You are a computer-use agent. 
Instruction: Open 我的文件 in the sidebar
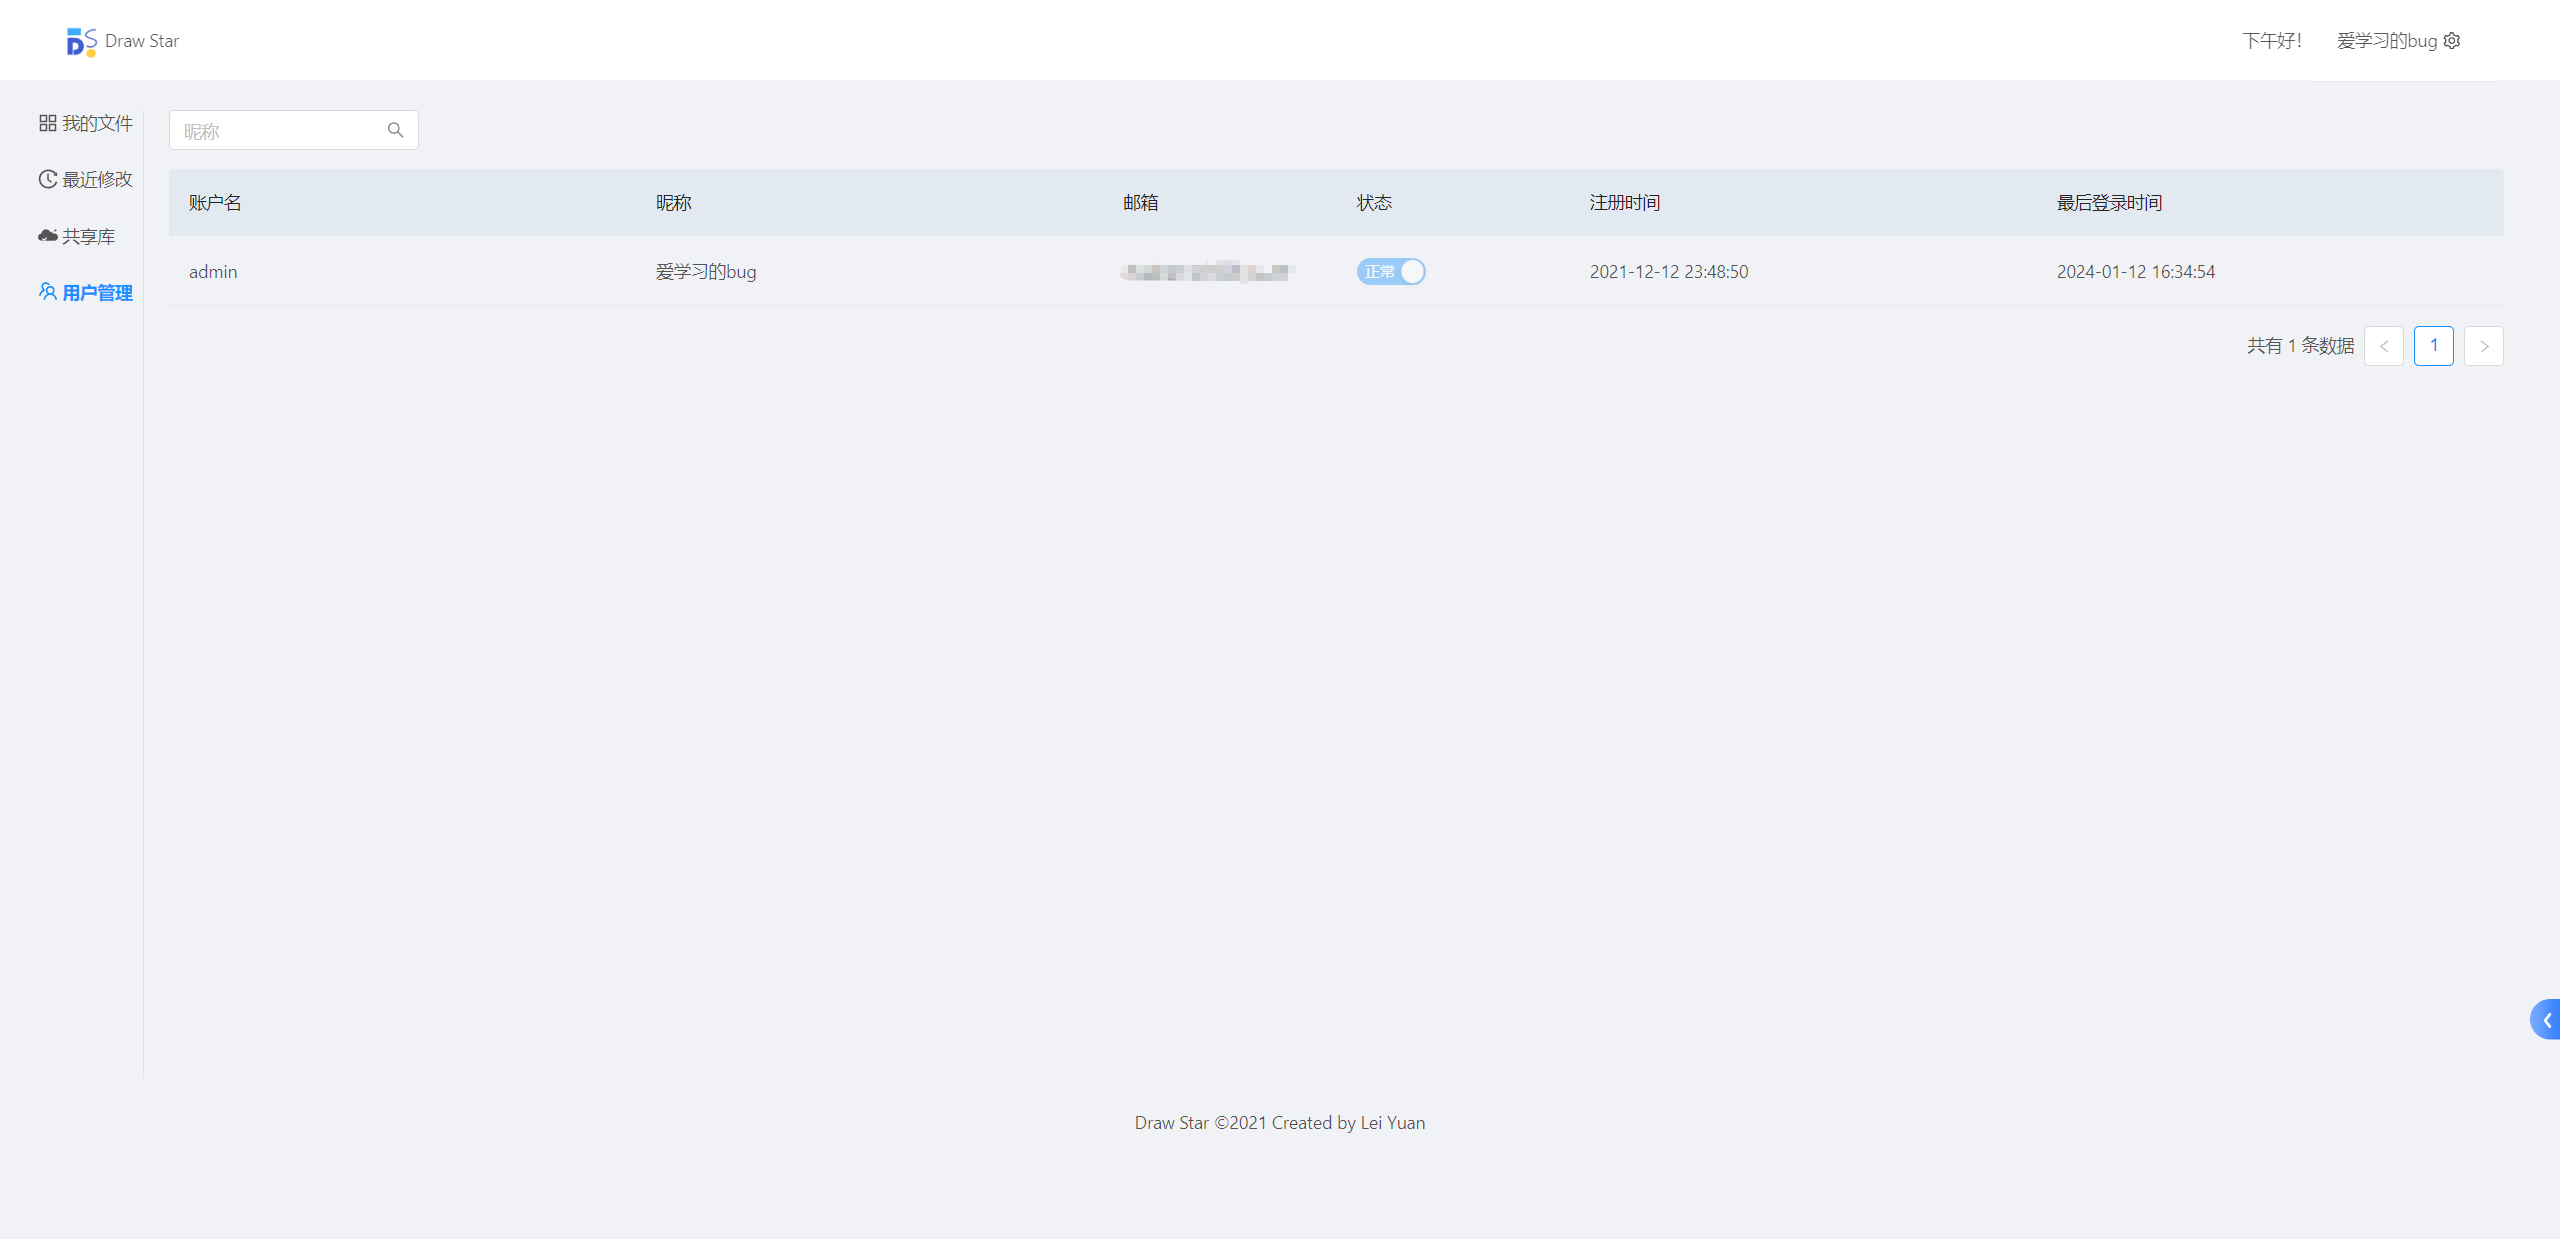coord(86,123)
